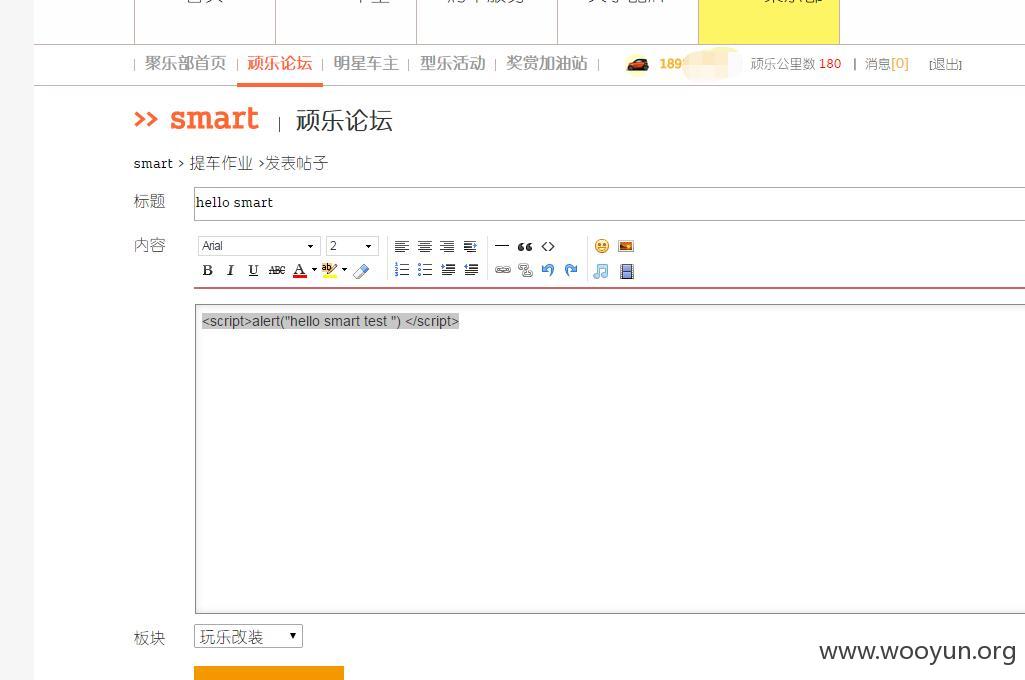Viewport: 1025px width, 680px height.
Task: Click the smart breadcrumb link
Action: point(153,163)
